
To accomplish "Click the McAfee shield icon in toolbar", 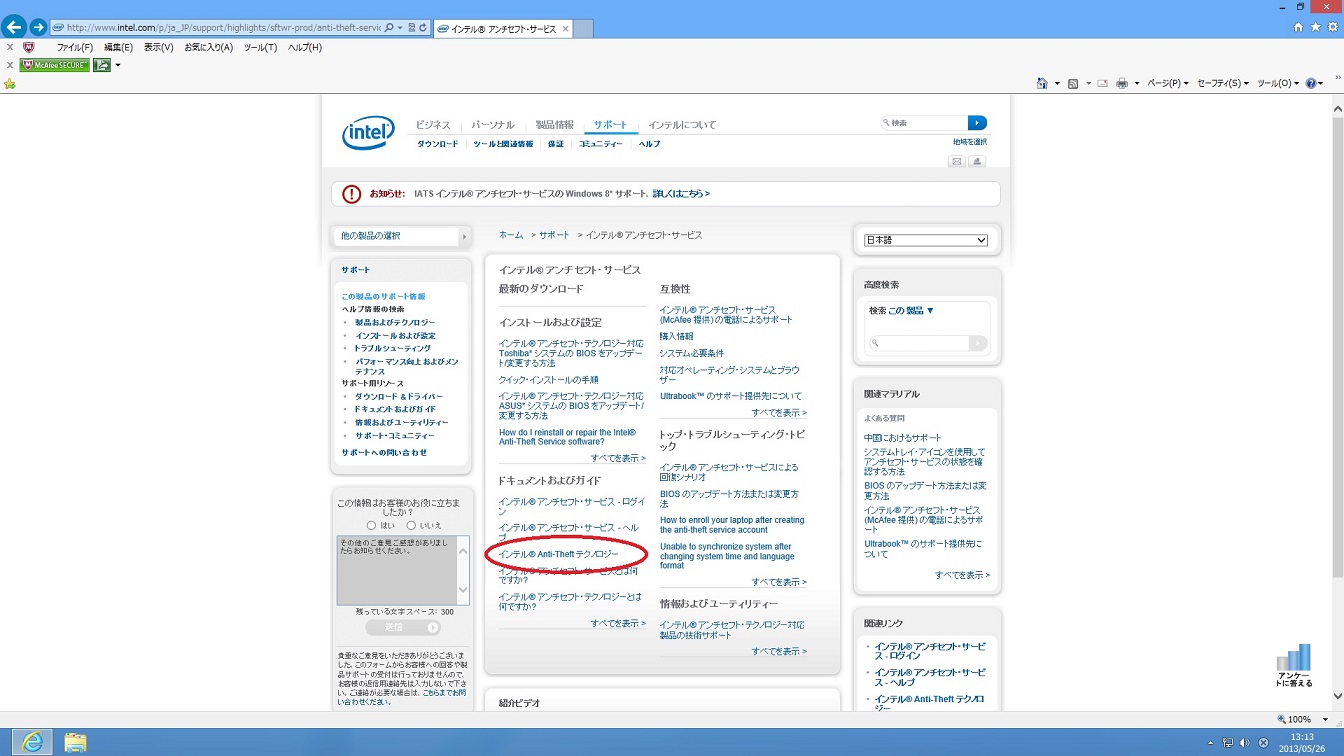I will (x=29, y=47).
